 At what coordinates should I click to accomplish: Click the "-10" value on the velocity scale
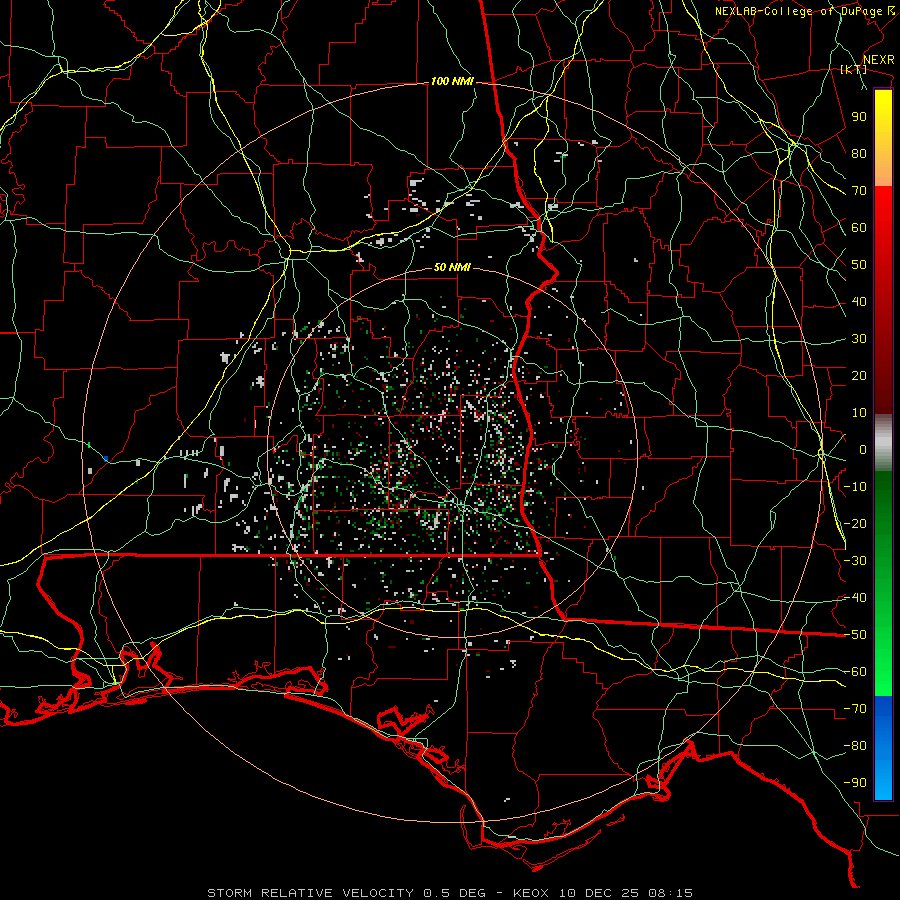click(855, 487)
